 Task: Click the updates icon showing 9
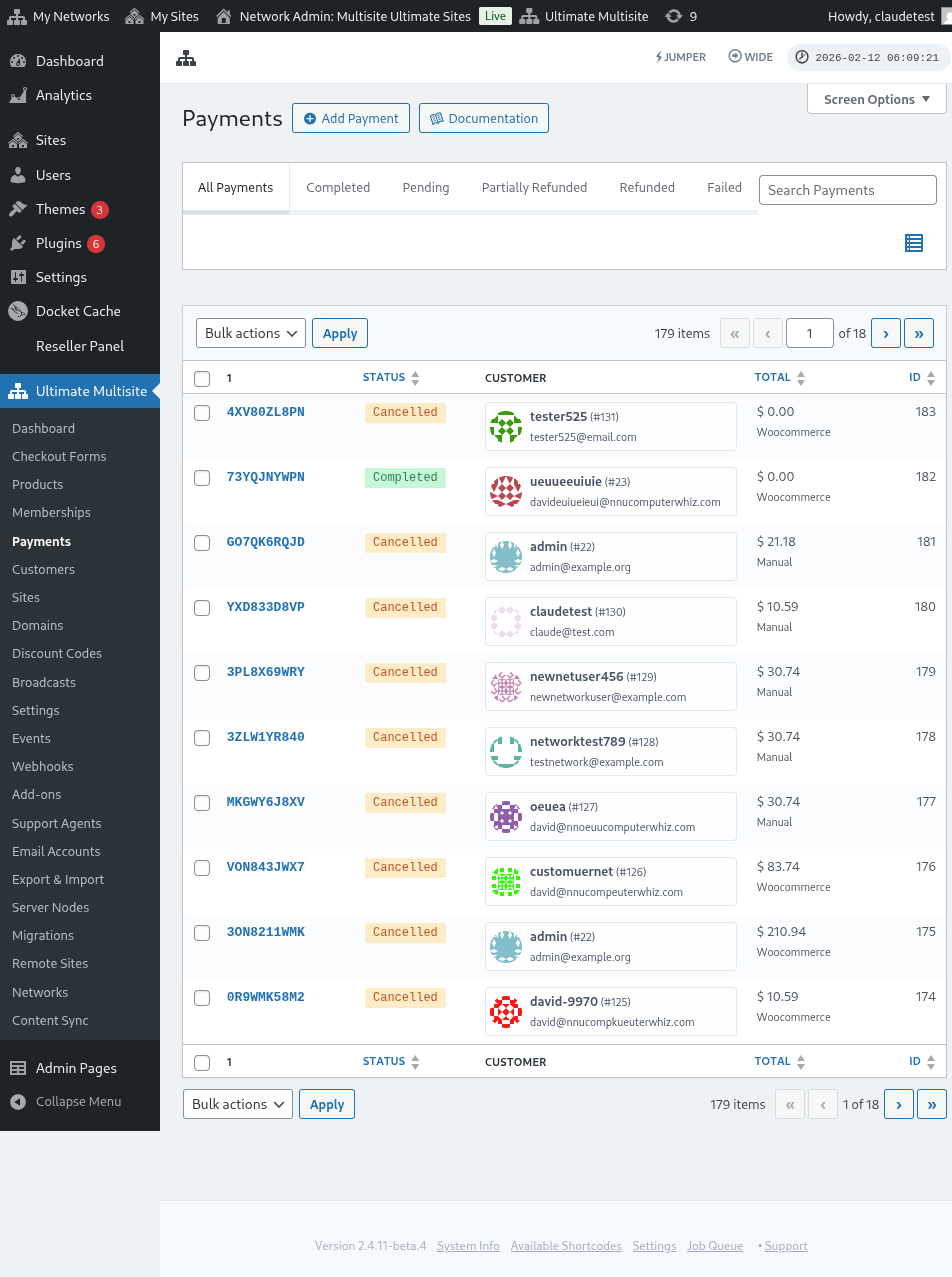click(x=681, y=16)
